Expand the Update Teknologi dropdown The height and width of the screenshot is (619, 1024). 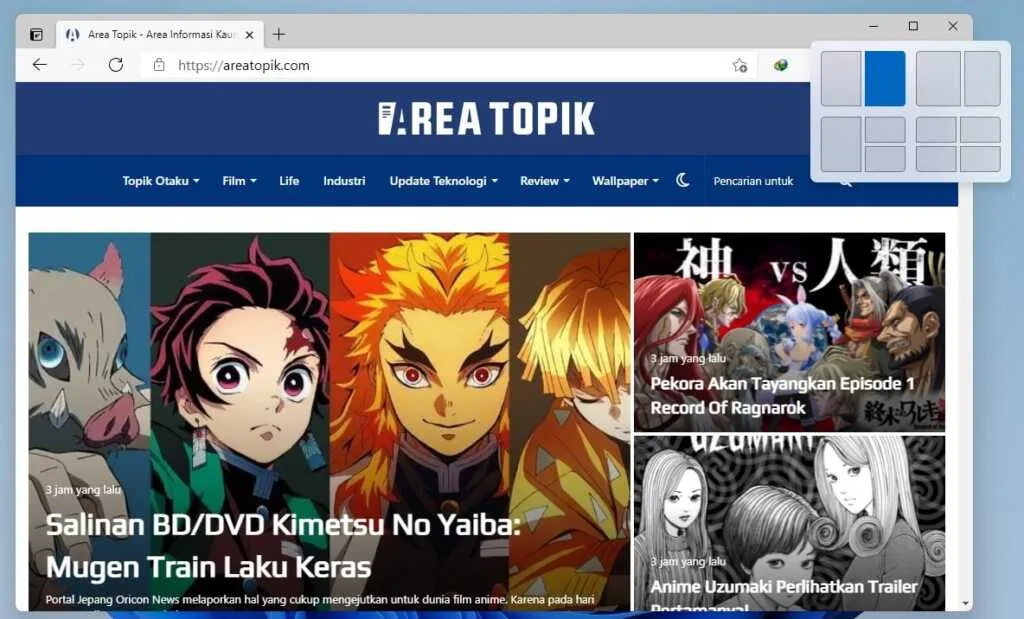(x=443, y=181)
